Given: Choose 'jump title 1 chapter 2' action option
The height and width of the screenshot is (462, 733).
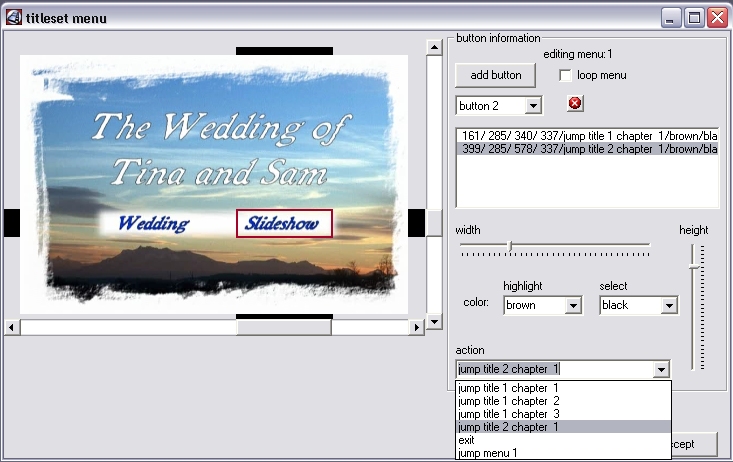Looking at the screenshot, I should click(x=508, y=401).
